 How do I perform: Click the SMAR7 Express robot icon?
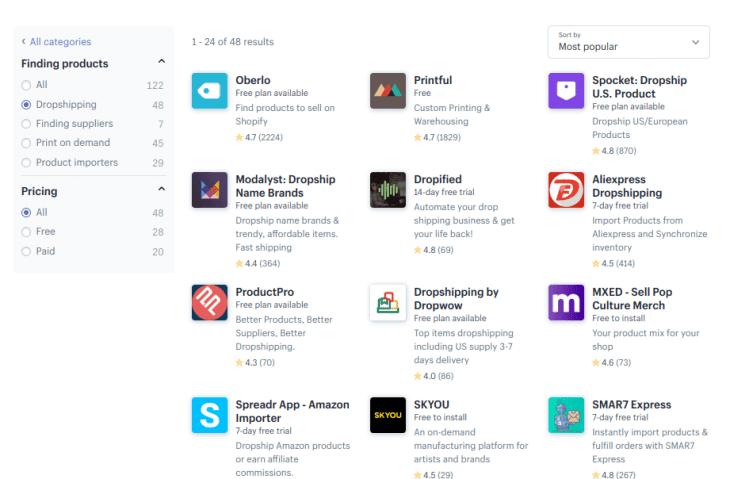566,415
